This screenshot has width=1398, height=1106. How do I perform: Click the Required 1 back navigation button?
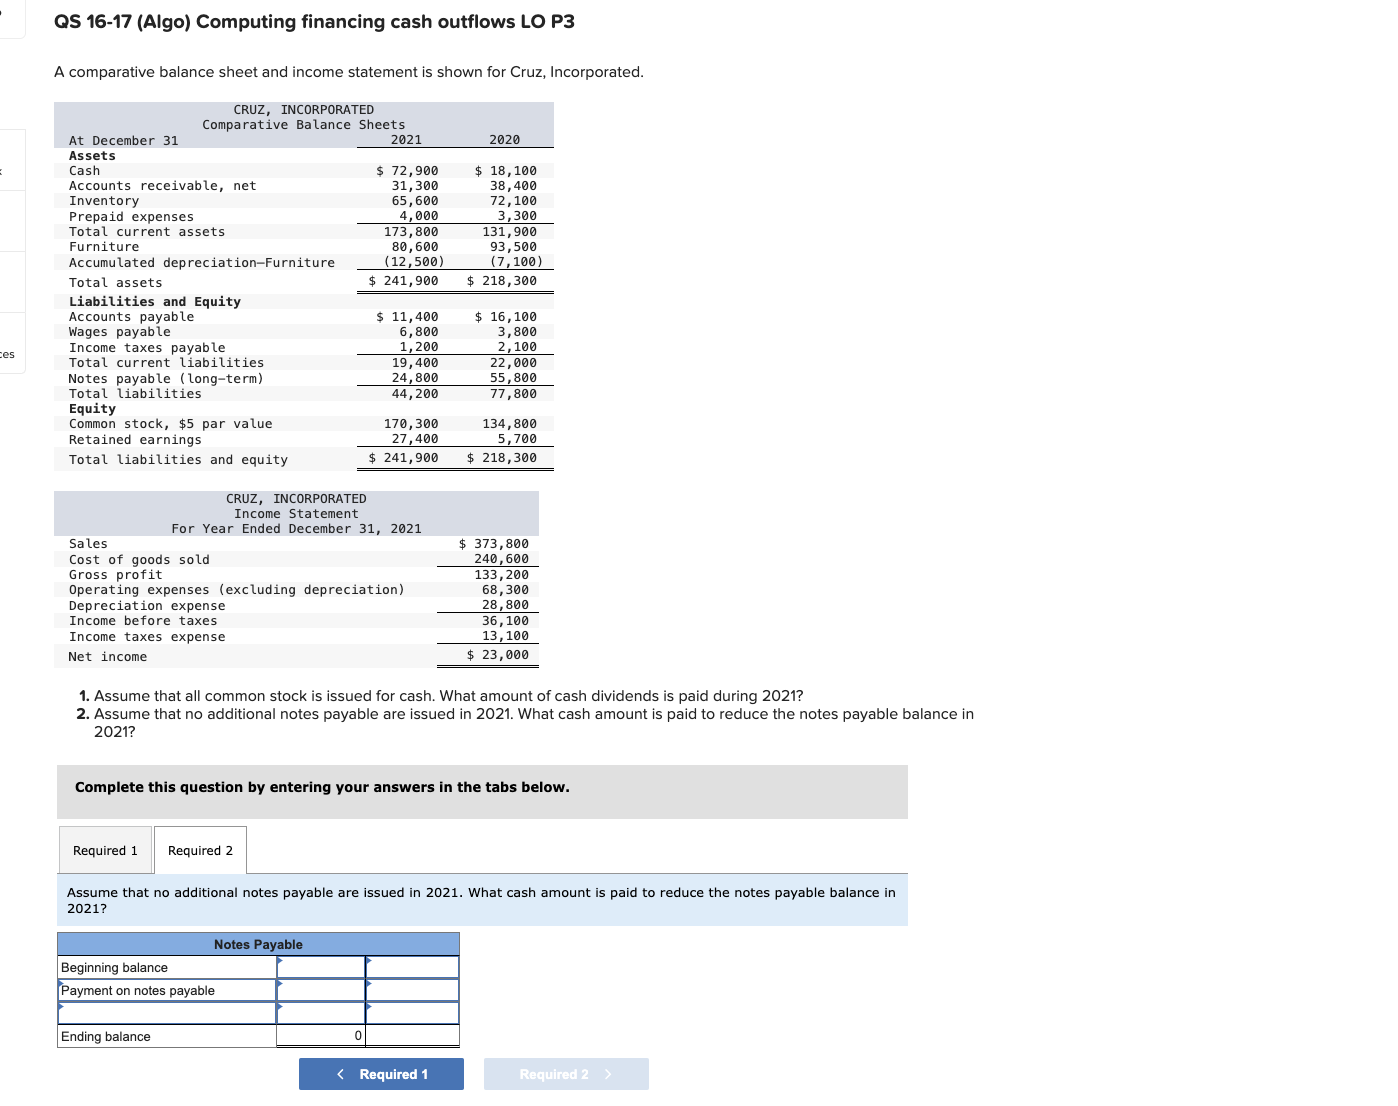point(381,1074)
